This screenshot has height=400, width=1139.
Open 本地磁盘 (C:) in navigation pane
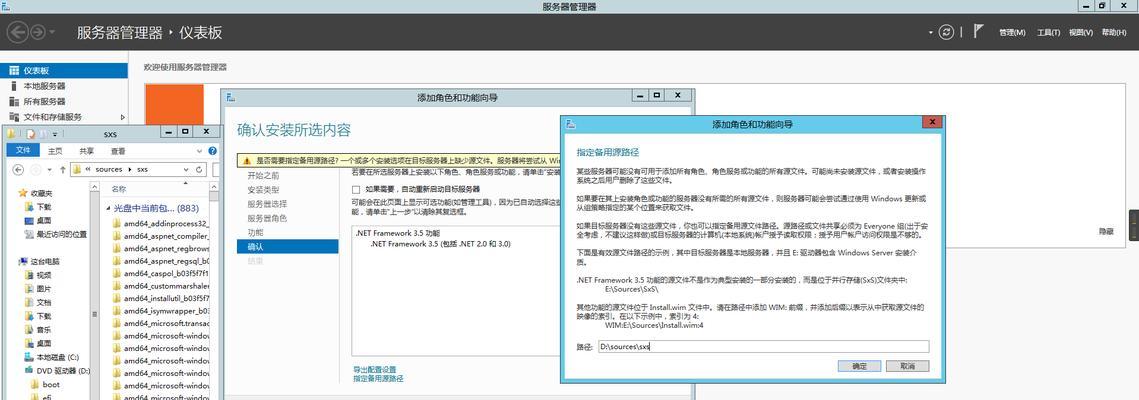52,357
